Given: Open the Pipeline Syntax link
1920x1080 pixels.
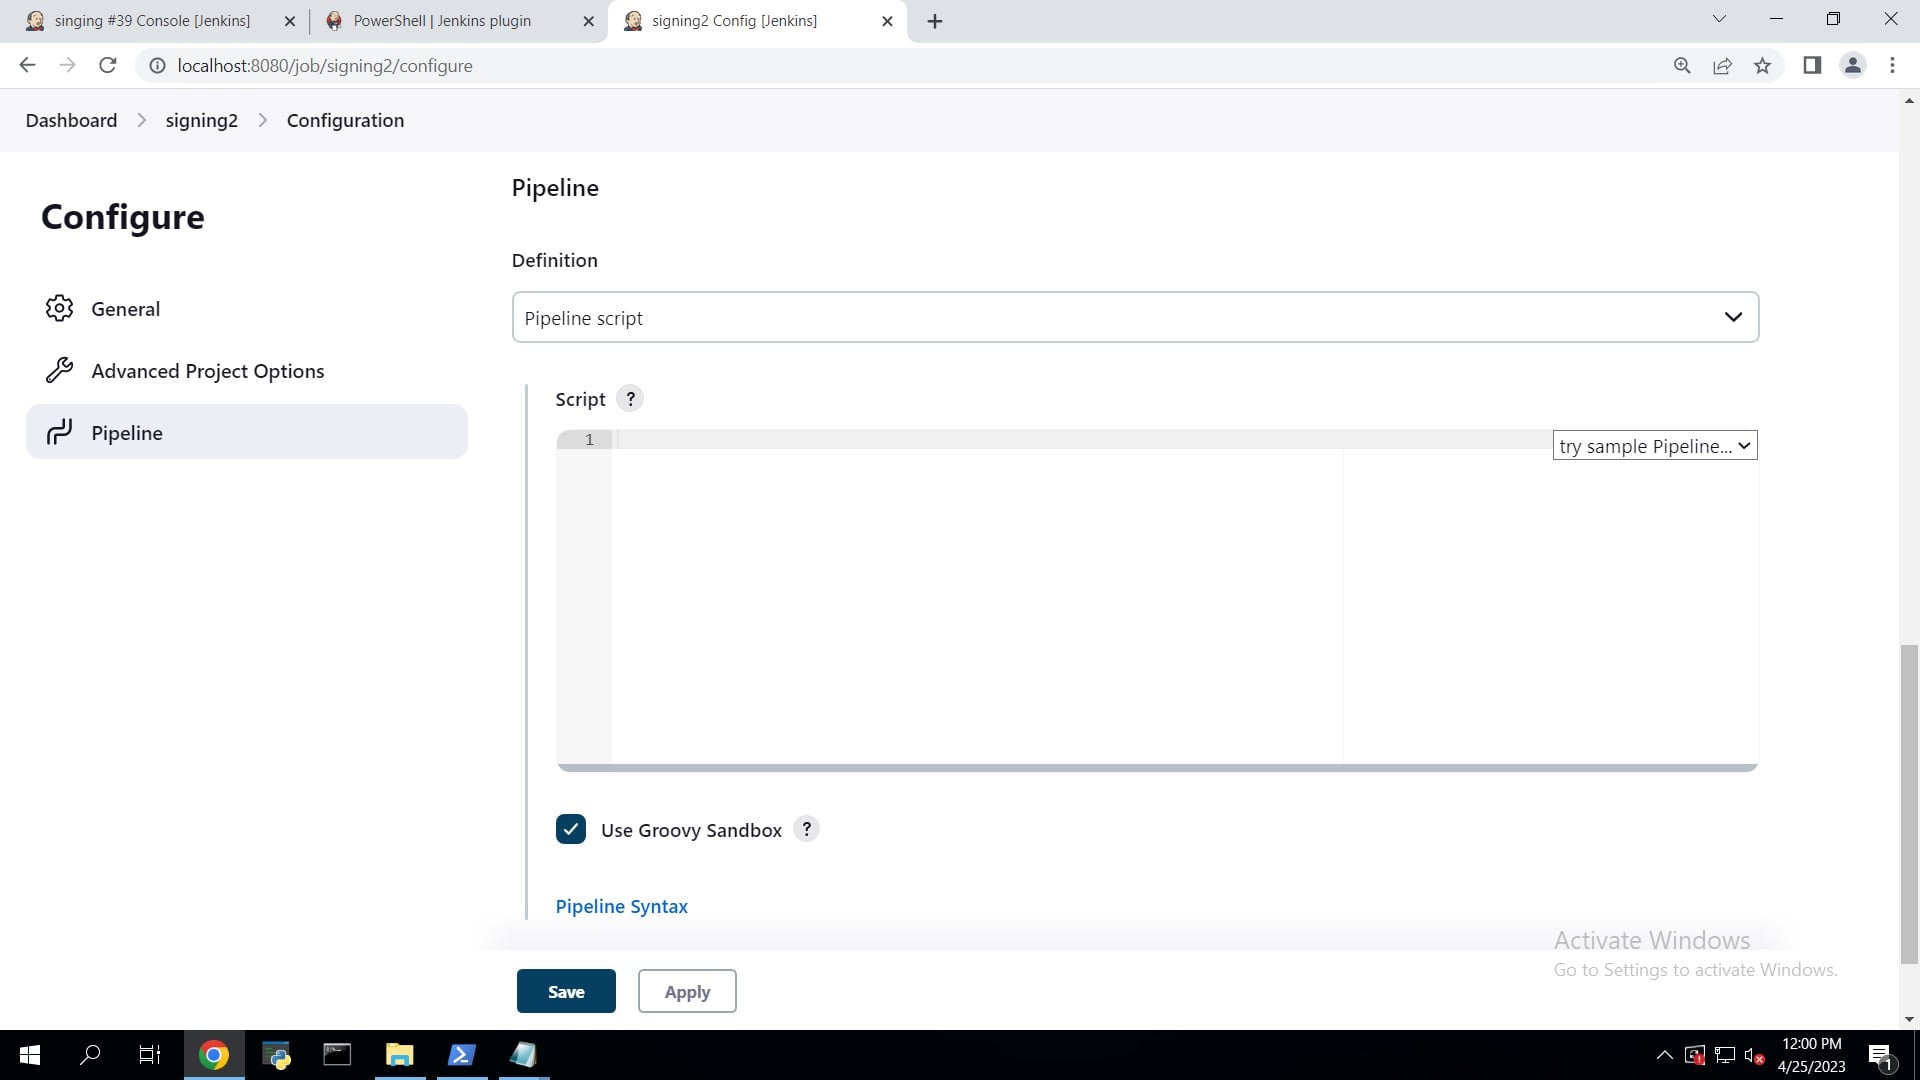Looking at the screenshot, I should 621,906.
